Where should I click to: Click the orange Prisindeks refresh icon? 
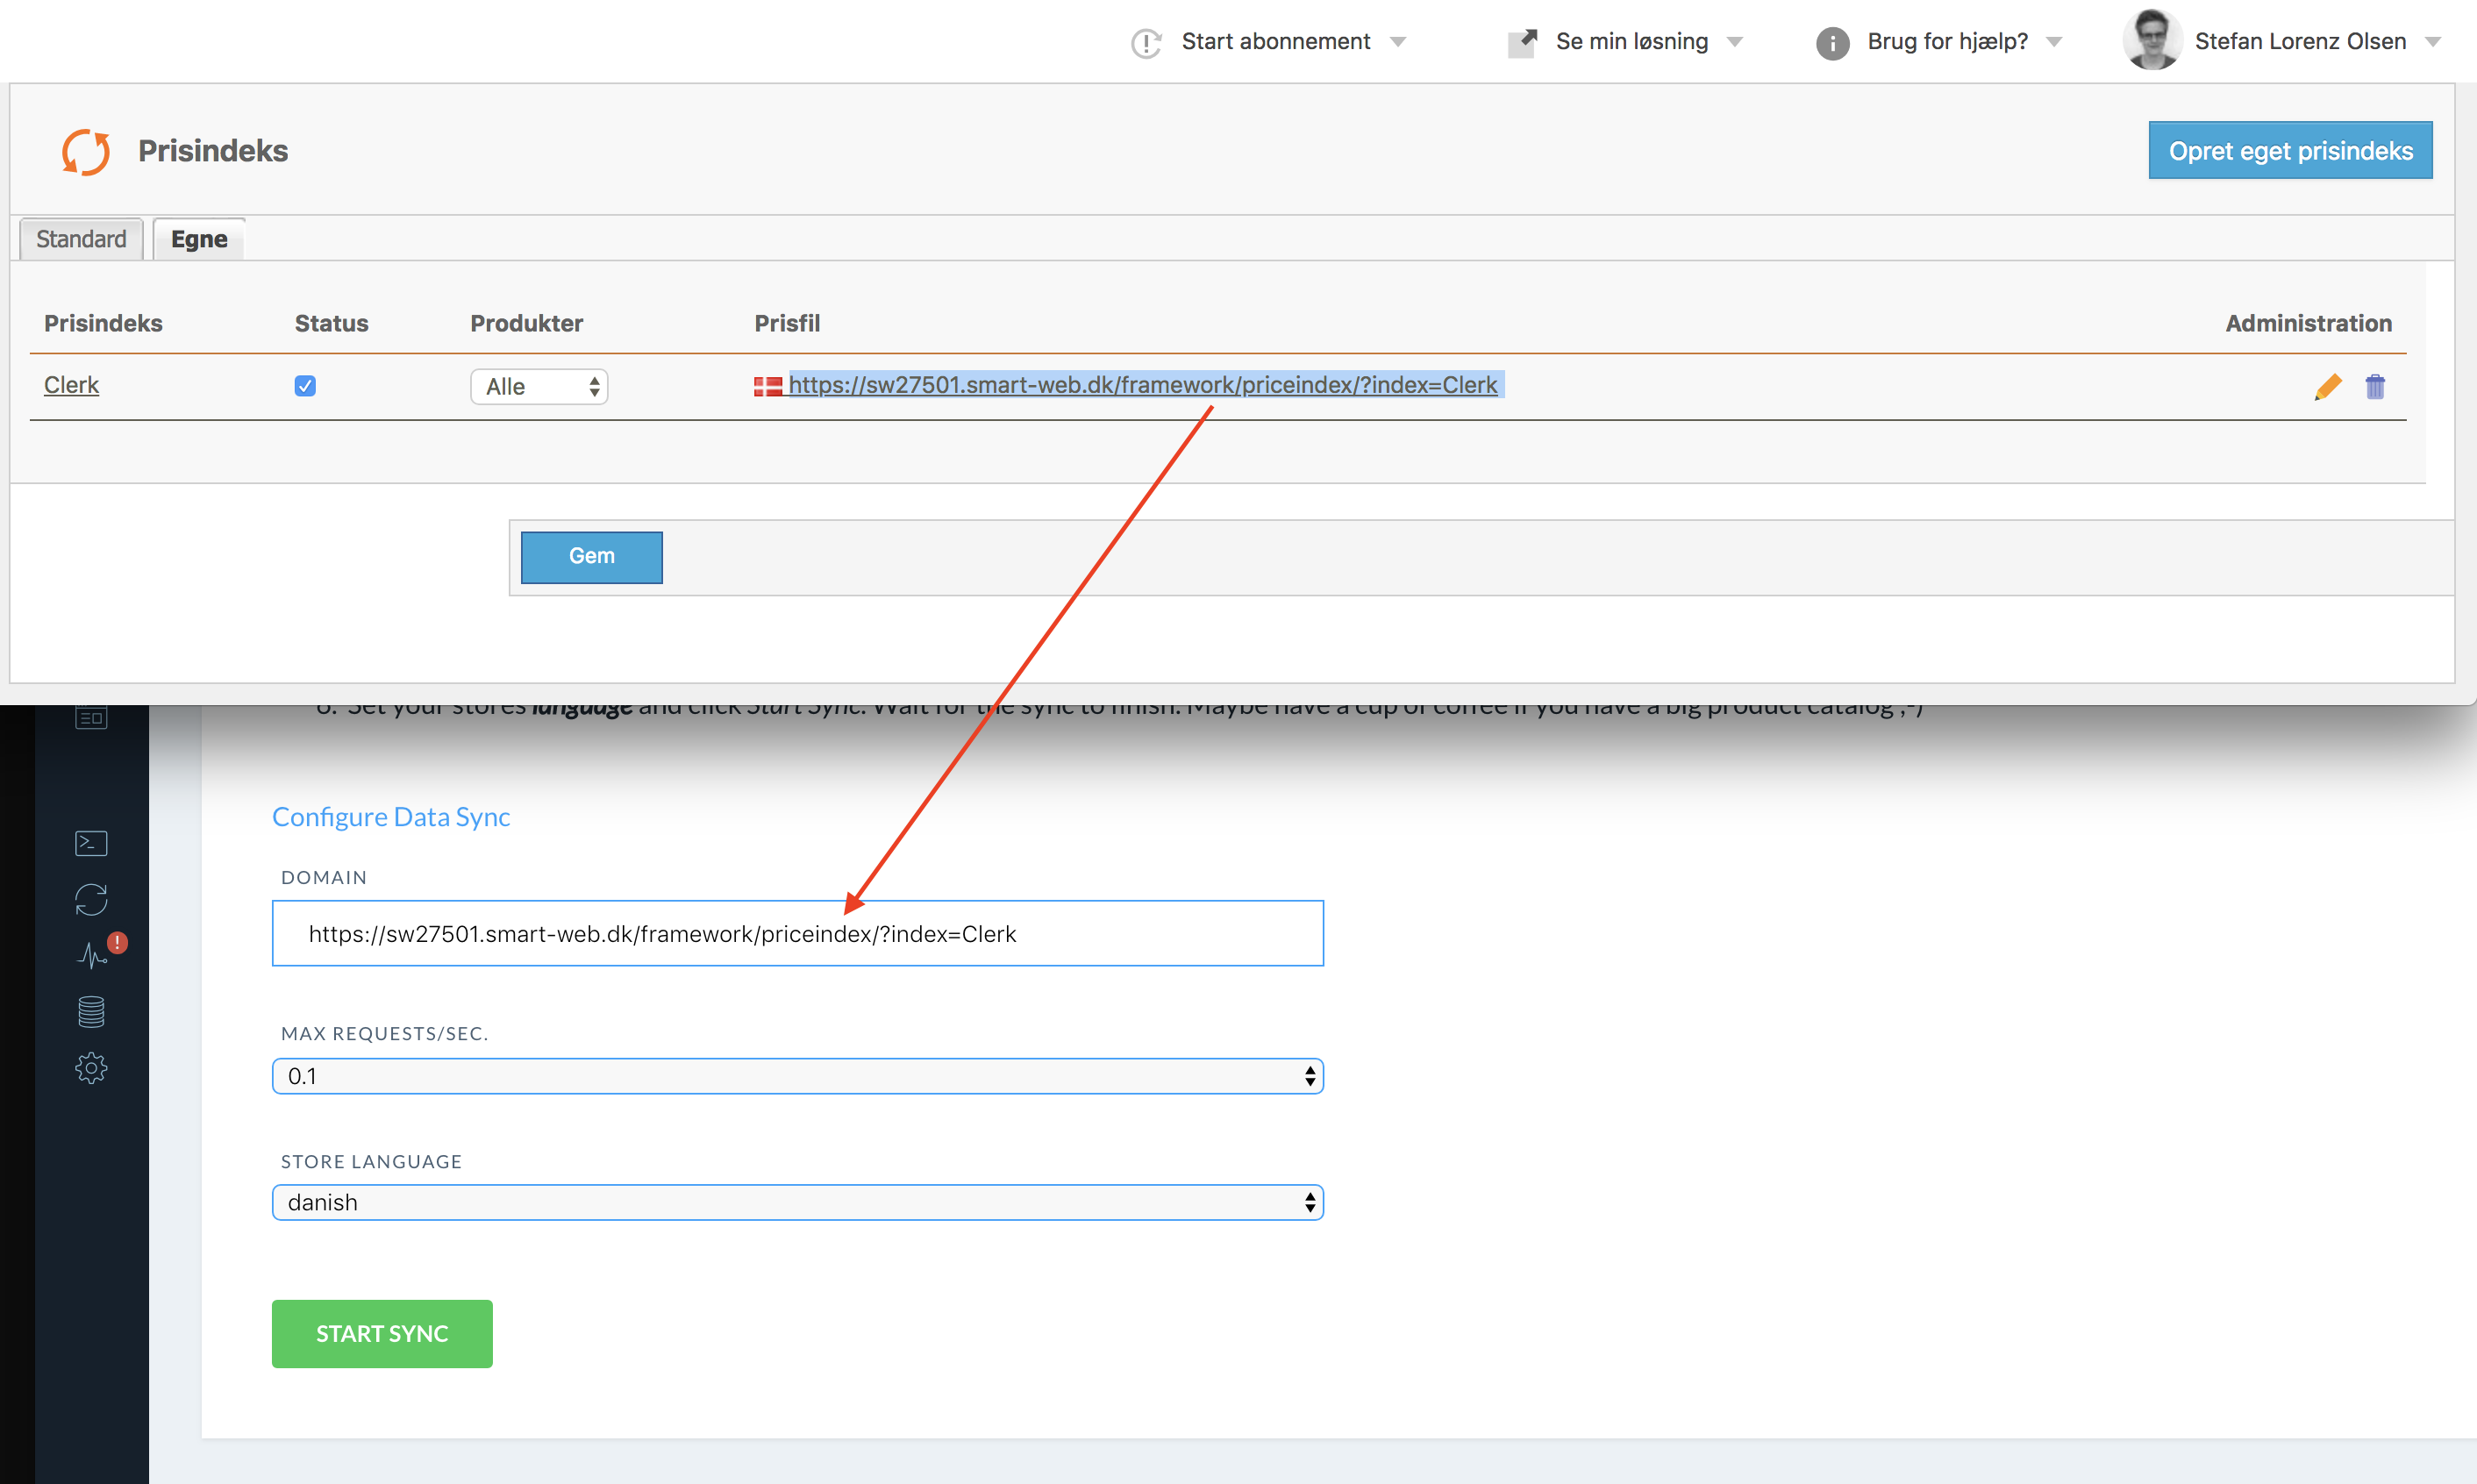click(x=86, y=151)
